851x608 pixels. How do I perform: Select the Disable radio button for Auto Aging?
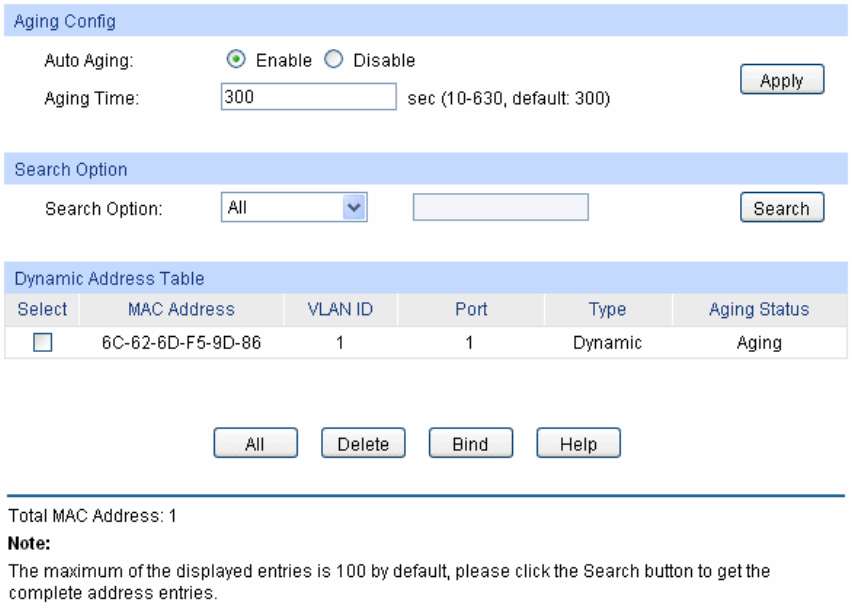(x=333, y=61)
